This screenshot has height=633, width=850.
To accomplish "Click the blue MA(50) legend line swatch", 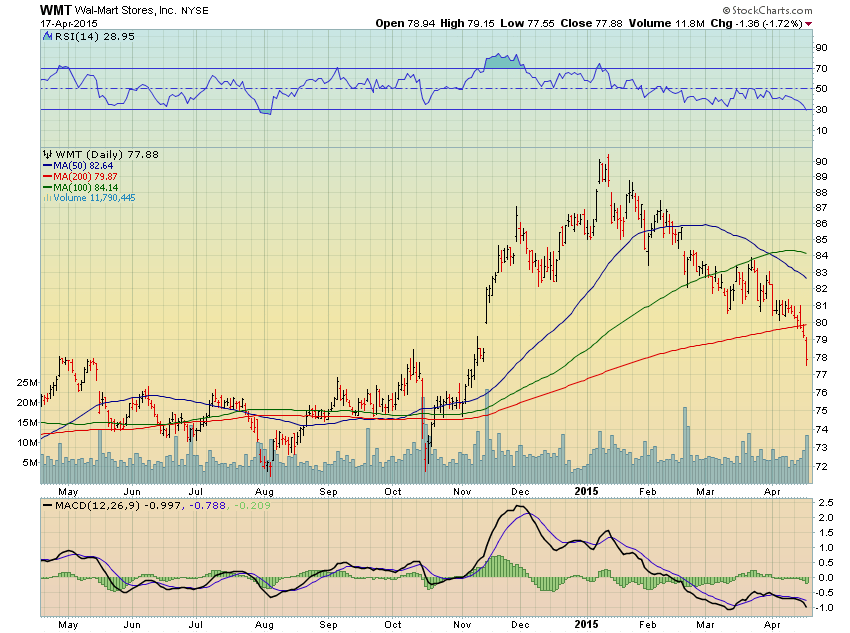I will [x=48, y=166].
